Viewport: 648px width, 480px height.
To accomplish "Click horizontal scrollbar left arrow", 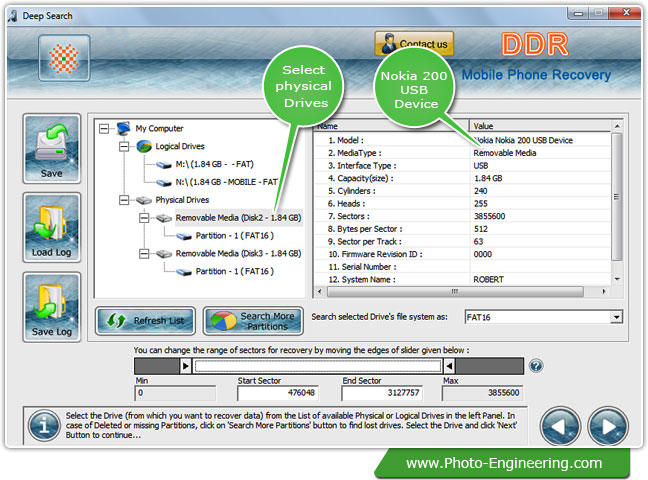I will (319, 291).
